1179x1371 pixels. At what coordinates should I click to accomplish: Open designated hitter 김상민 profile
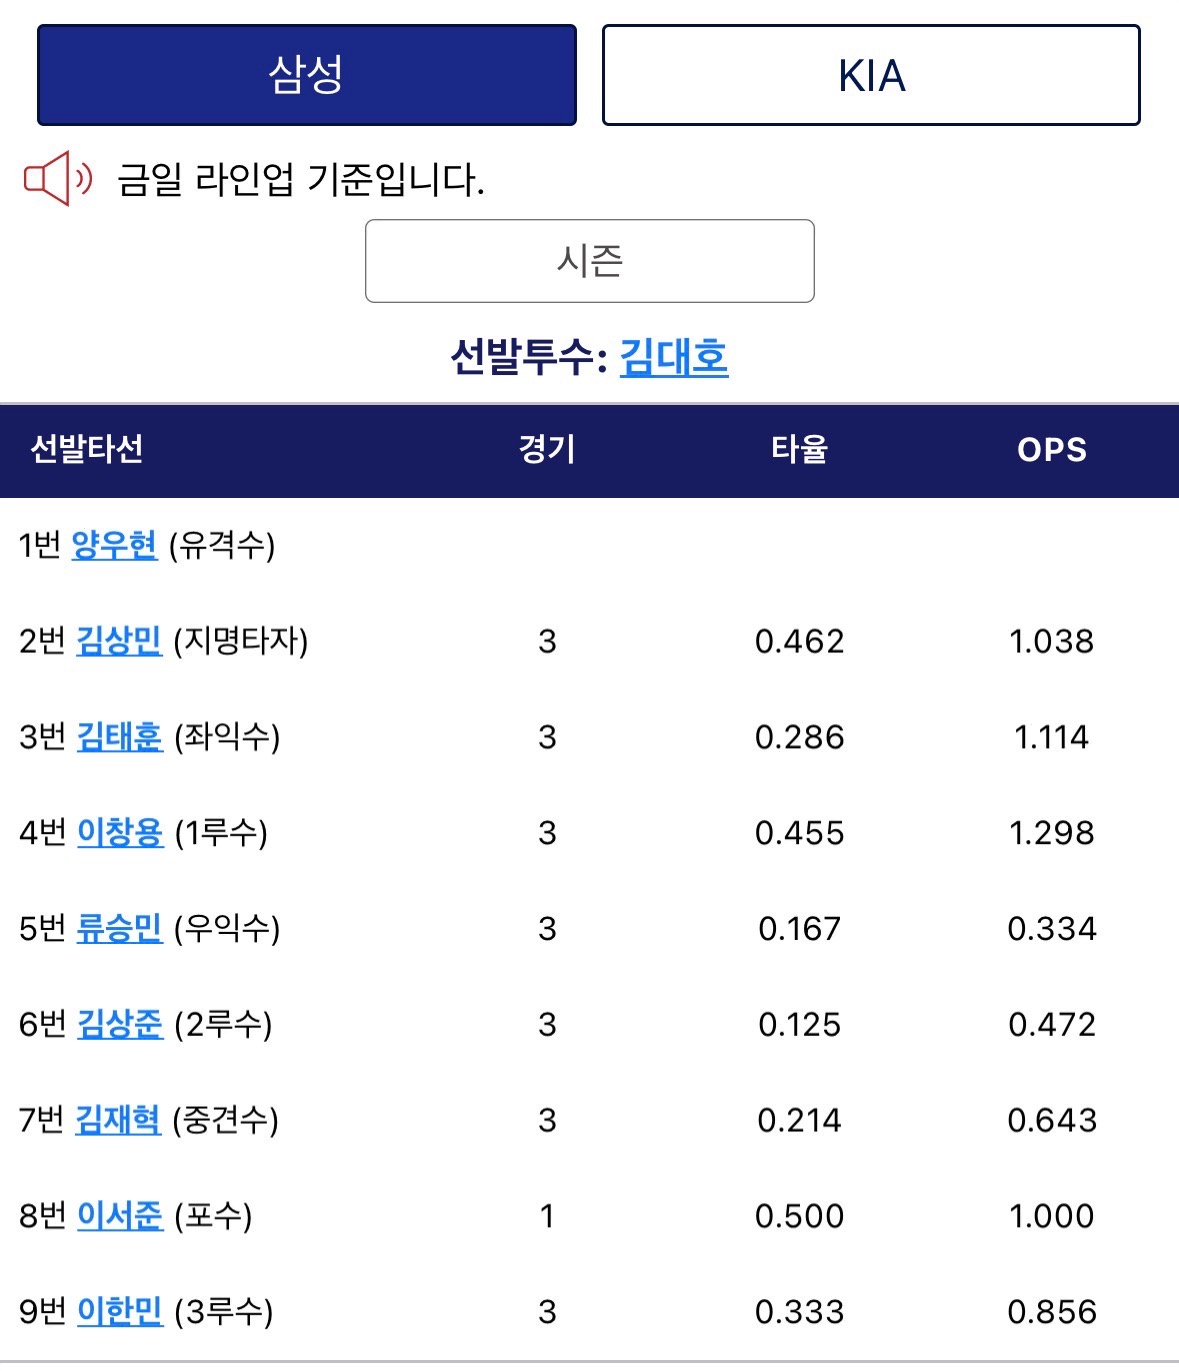point(119,641)
